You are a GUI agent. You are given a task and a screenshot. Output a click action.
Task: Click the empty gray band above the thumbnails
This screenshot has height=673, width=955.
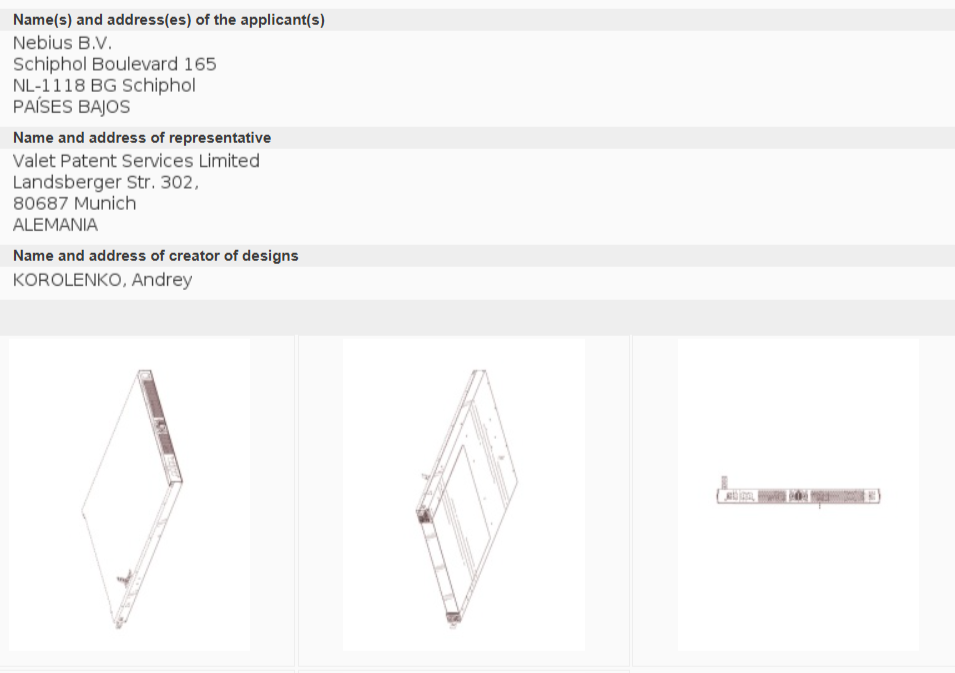coord(477,317)
